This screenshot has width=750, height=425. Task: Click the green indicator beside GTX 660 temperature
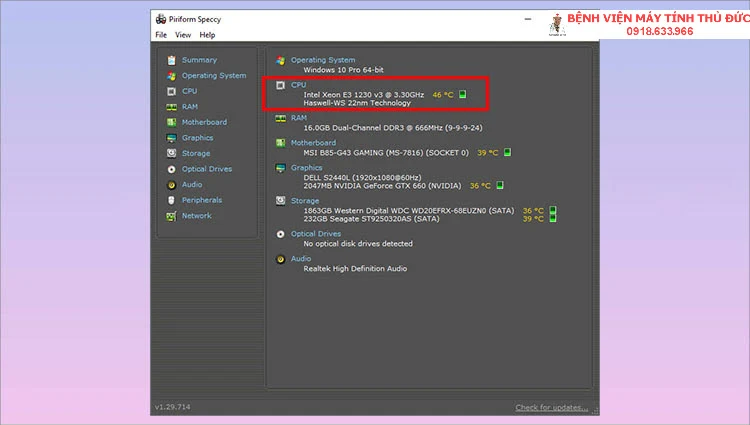500,185
